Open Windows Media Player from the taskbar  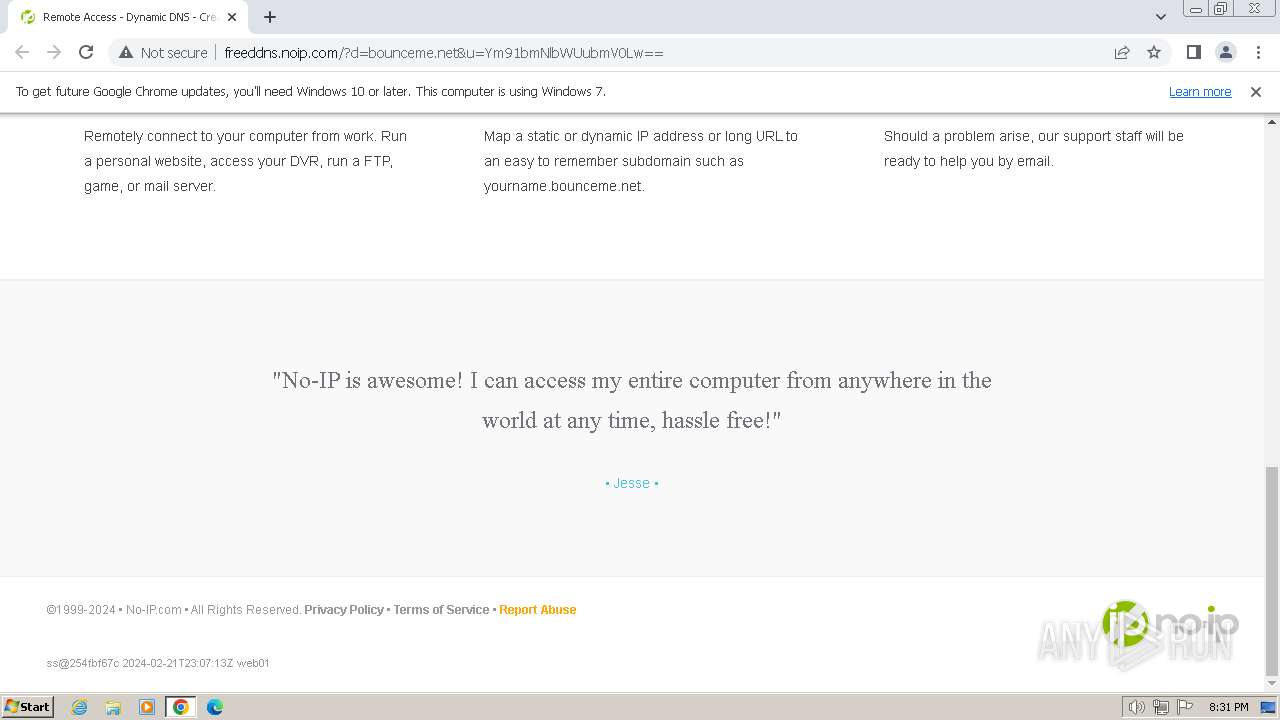[x=147, y=707]
